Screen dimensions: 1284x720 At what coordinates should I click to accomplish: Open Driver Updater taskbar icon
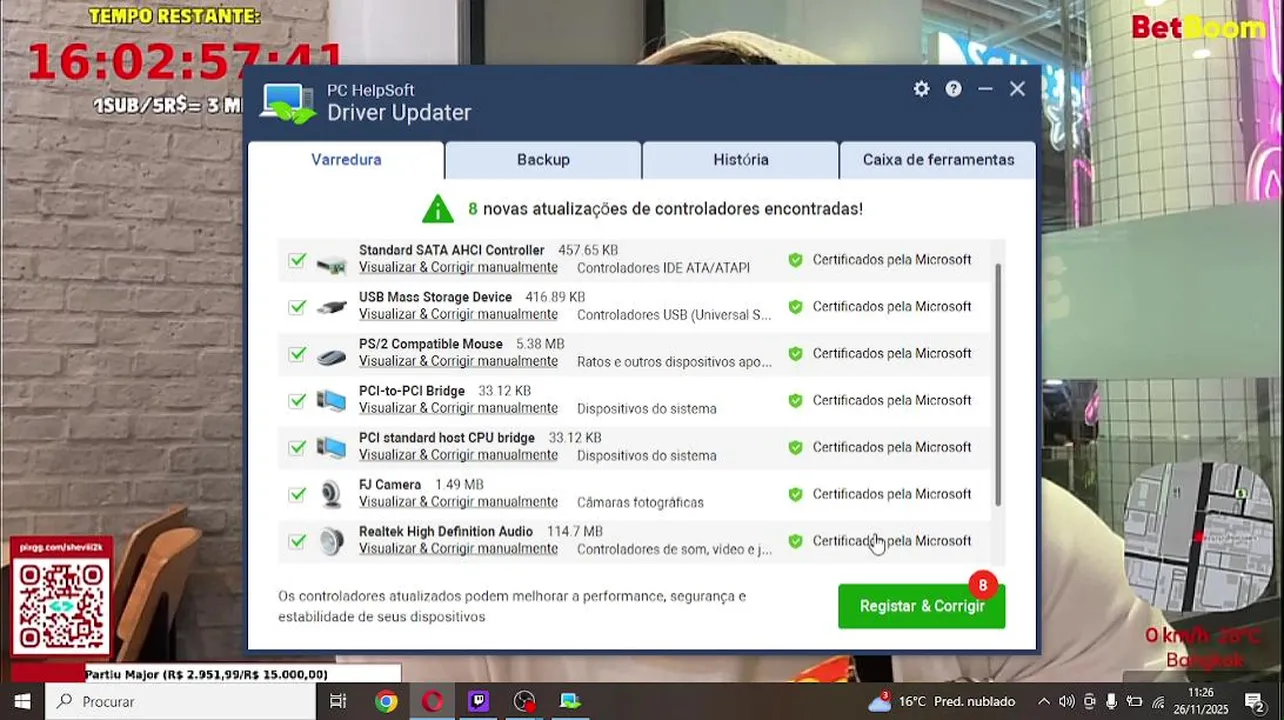point(570,701)
